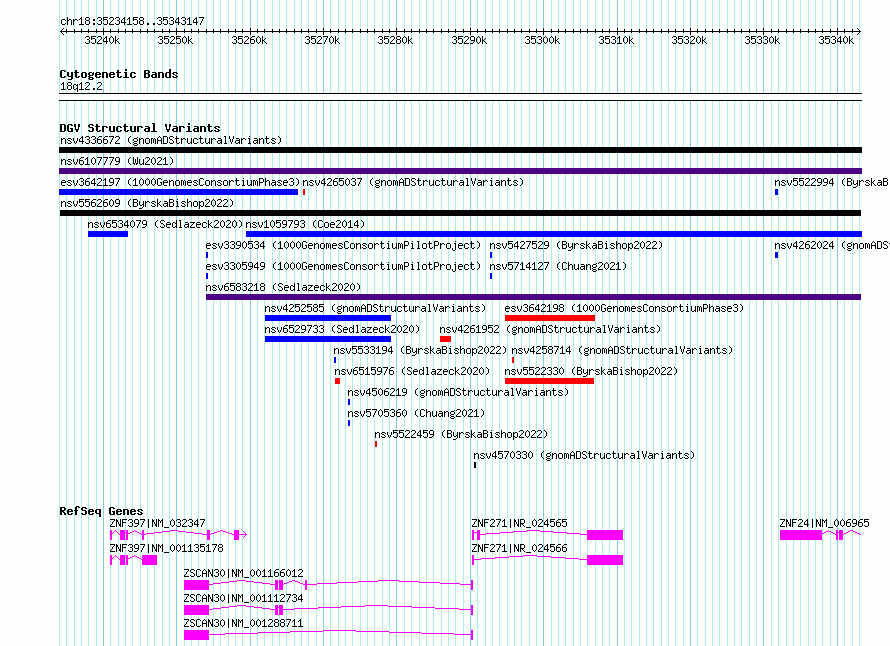Open nsv6529733 (Sedlazeck2020) label
The height and width of the screenshot is (646, 890).
click(342, 329)
